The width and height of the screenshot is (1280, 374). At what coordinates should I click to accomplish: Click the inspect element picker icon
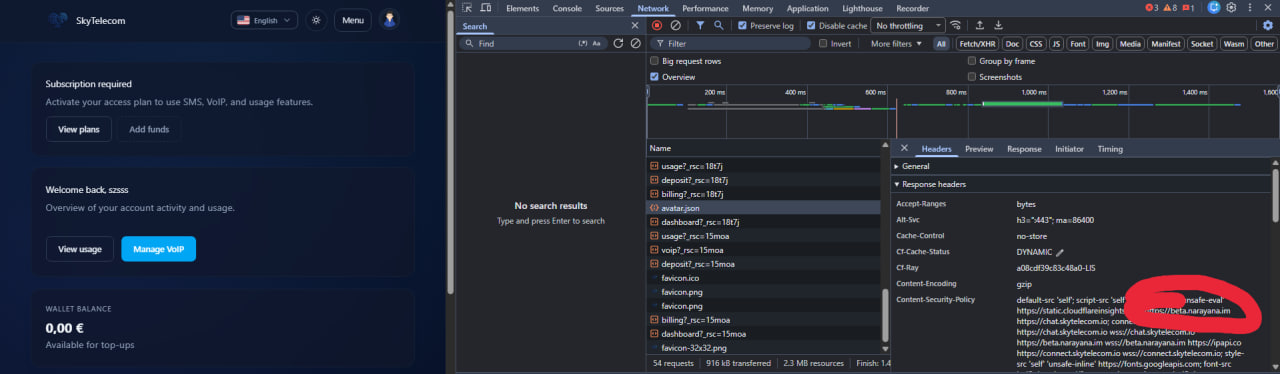point(467,8)
